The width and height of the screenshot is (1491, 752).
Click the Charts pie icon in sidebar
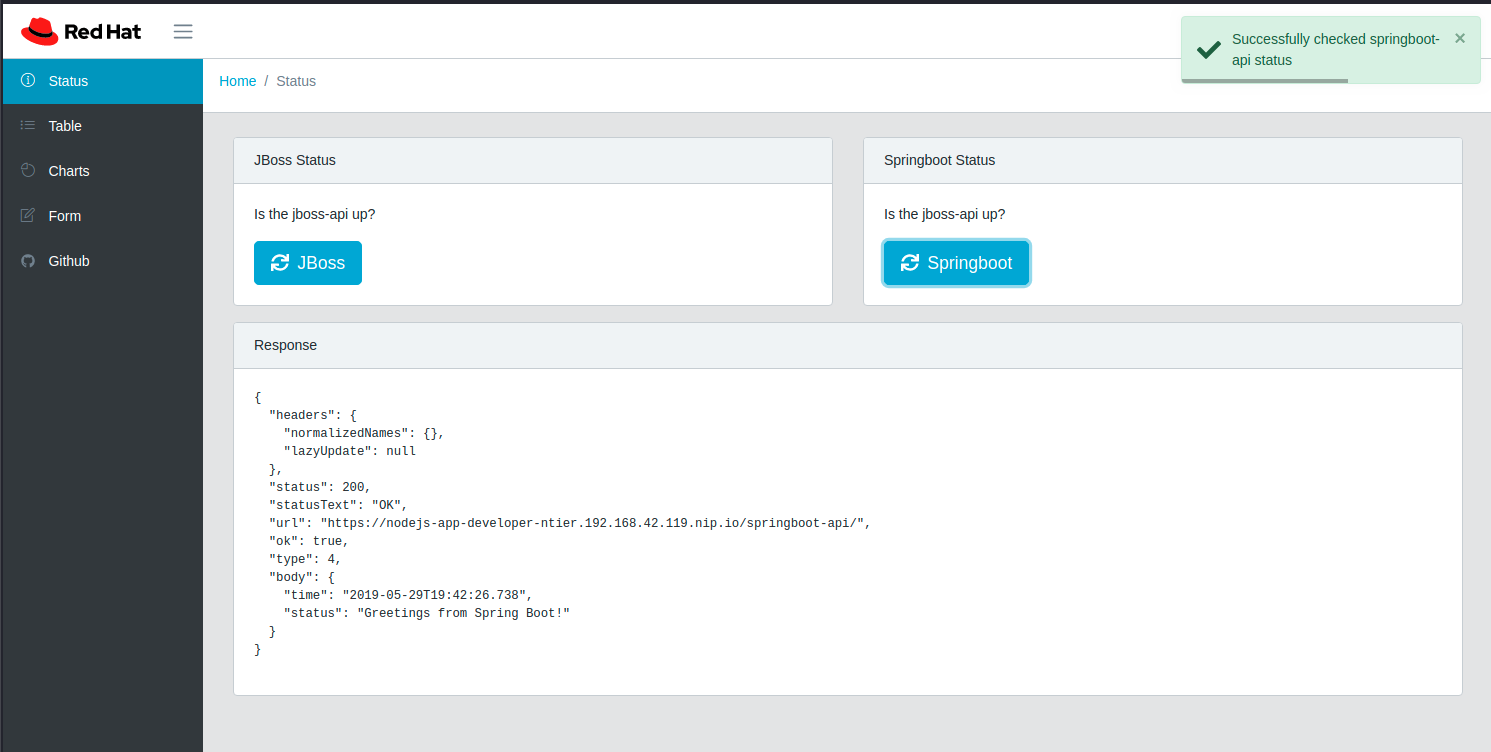(x=28, y=170)
